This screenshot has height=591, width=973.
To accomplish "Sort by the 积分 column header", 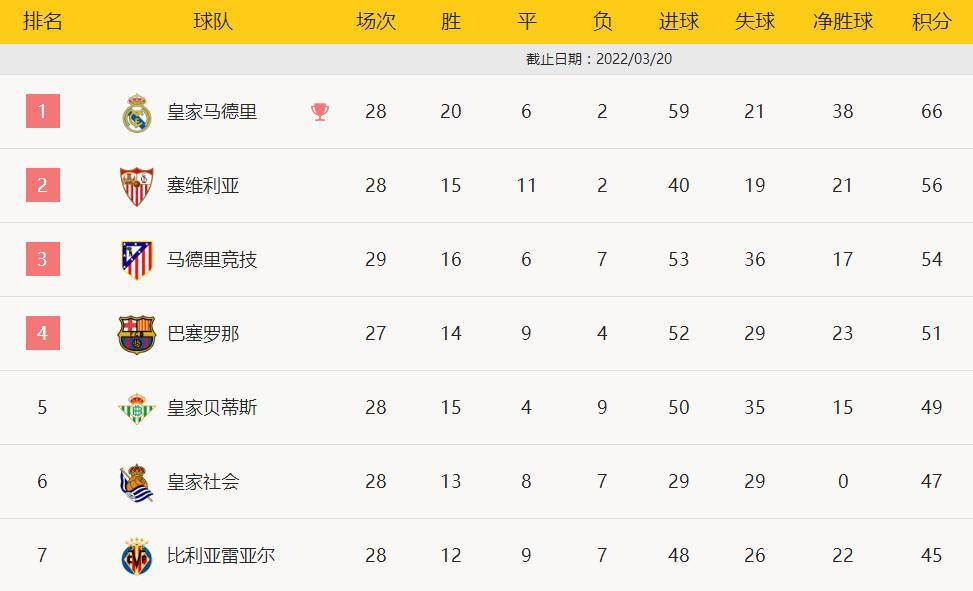I will point(931,21).
